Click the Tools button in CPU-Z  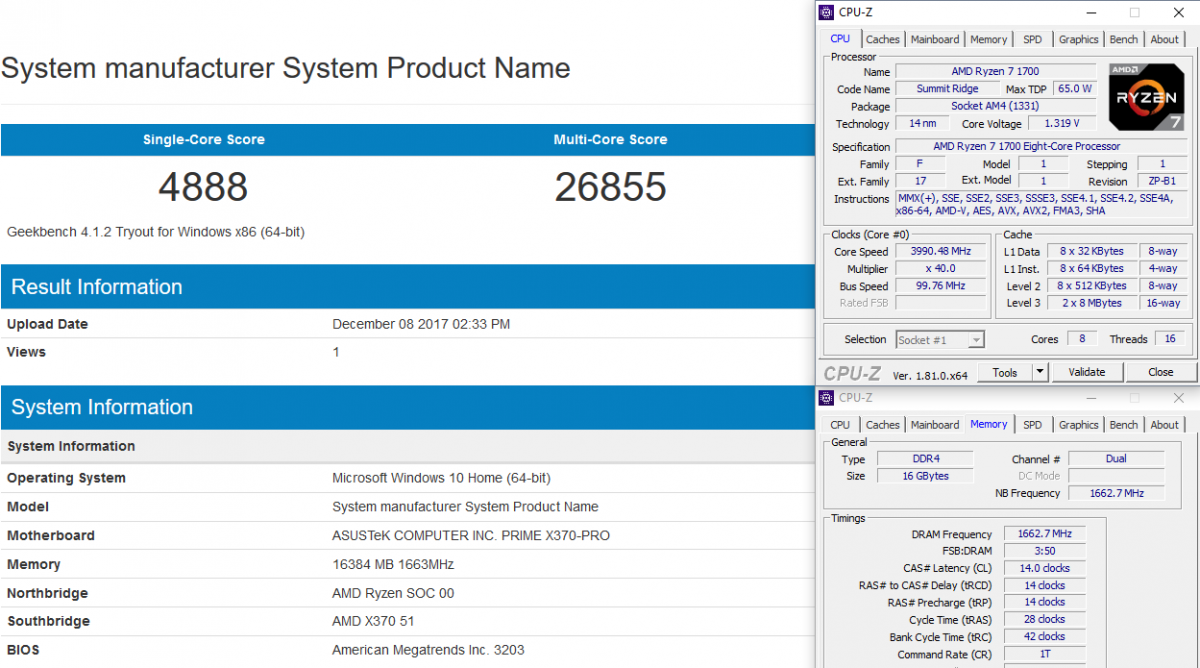coord(1005,372)
